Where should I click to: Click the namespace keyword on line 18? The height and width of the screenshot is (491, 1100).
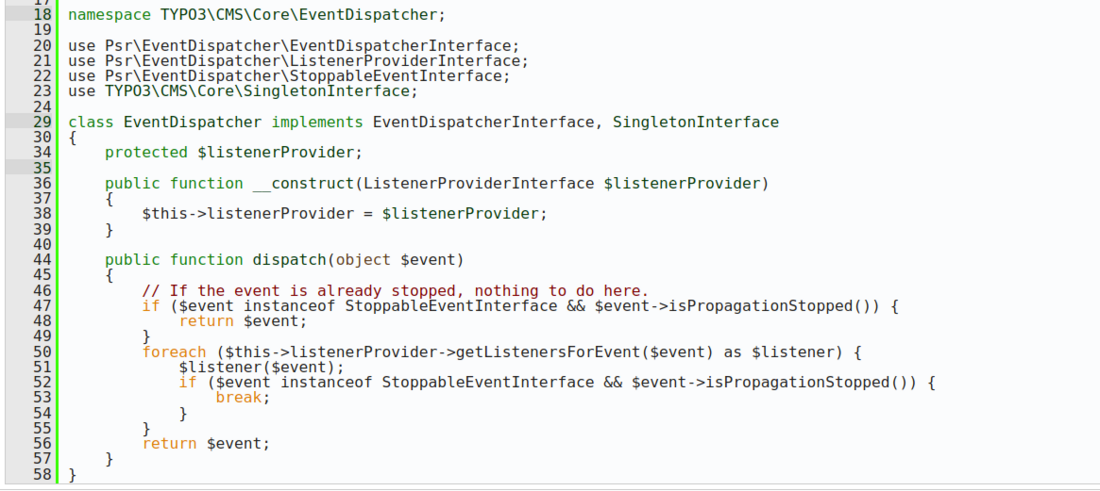coord(109,15)
